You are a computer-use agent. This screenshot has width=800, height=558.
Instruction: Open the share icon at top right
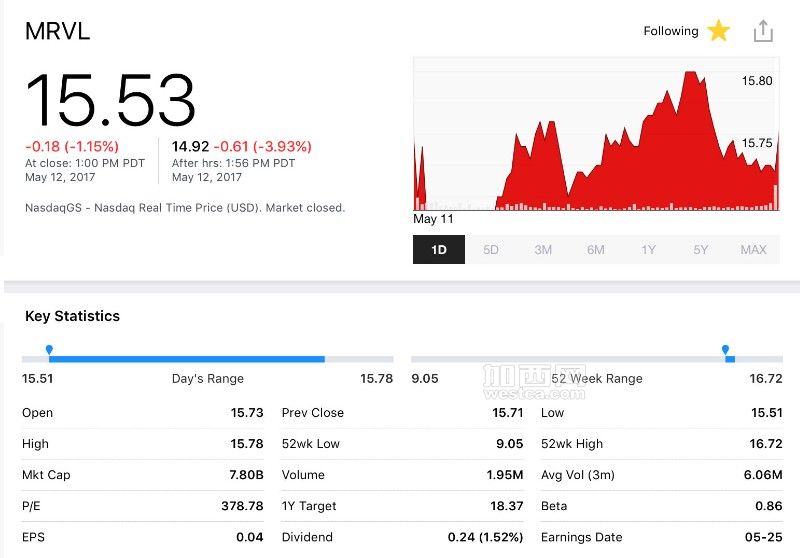click(x=763, y=31)
